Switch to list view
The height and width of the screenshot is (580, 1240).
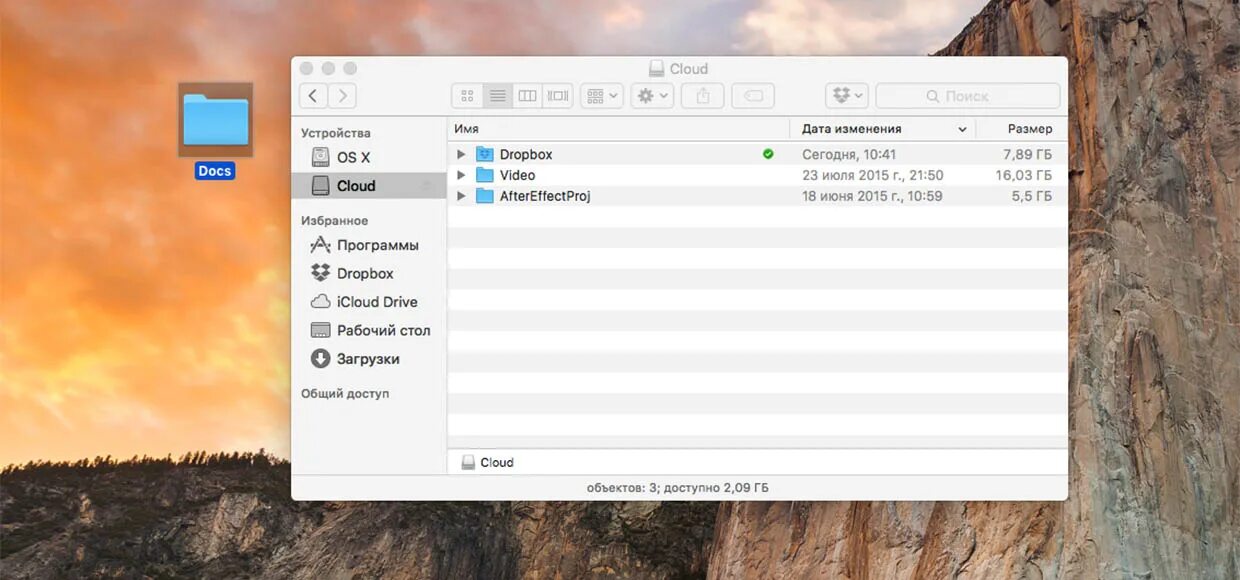(x=497, y=96)
